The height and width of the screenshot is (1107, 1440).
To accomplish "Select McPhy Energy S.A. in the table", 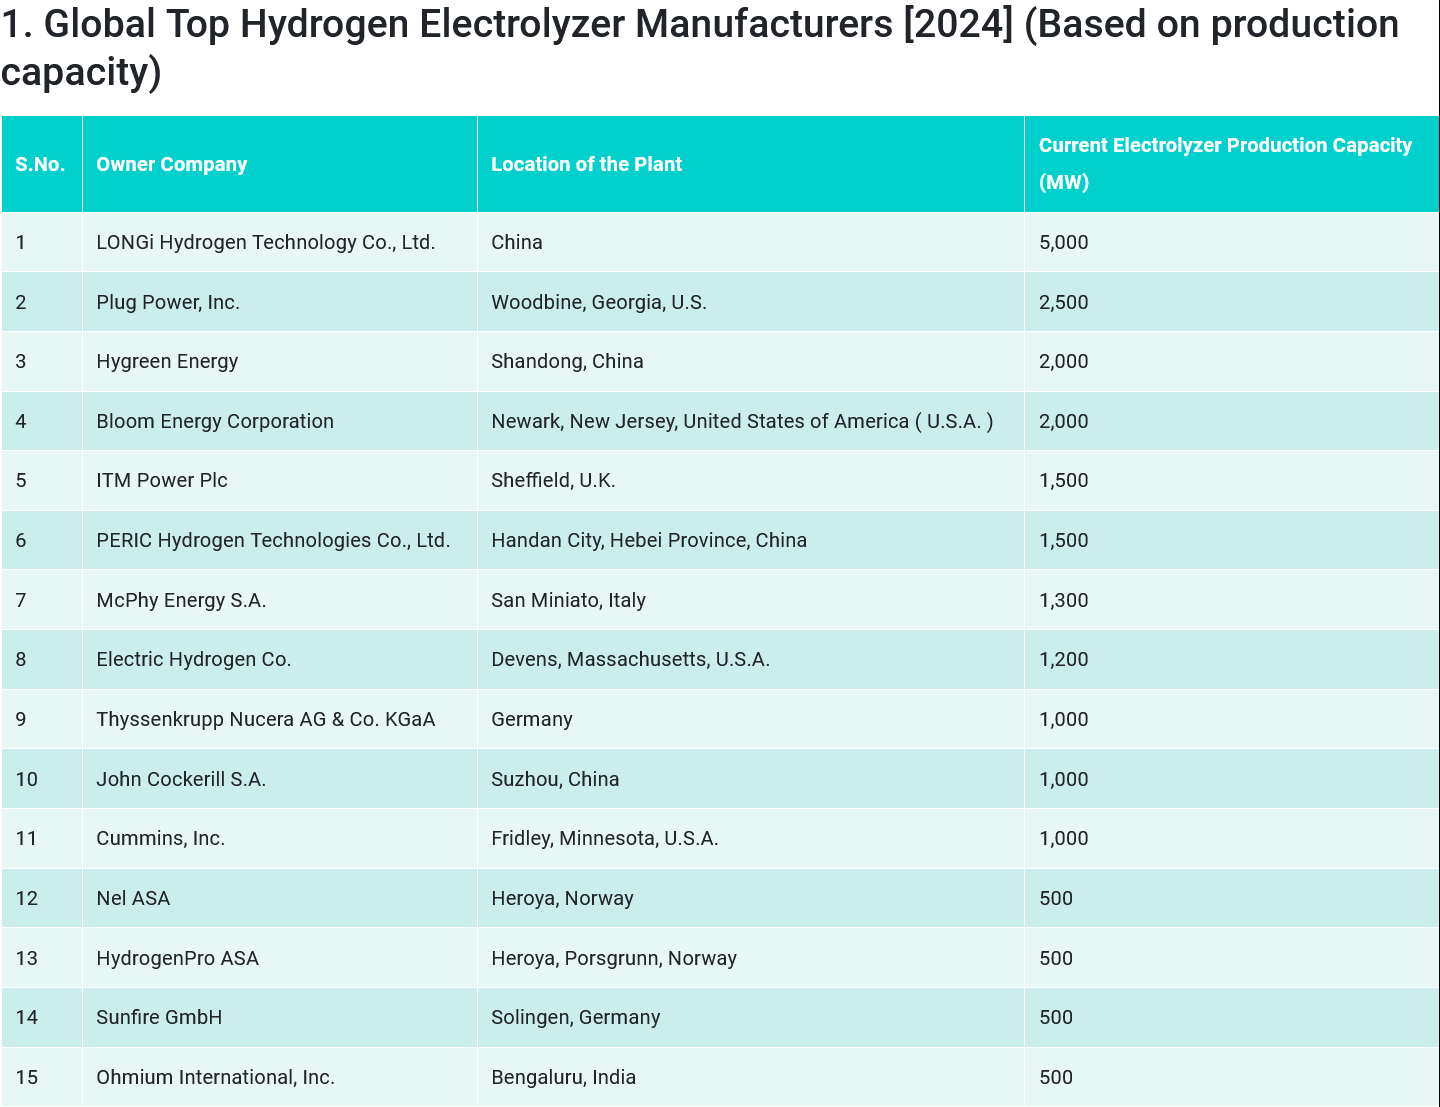I will click(x=181, y=600).
